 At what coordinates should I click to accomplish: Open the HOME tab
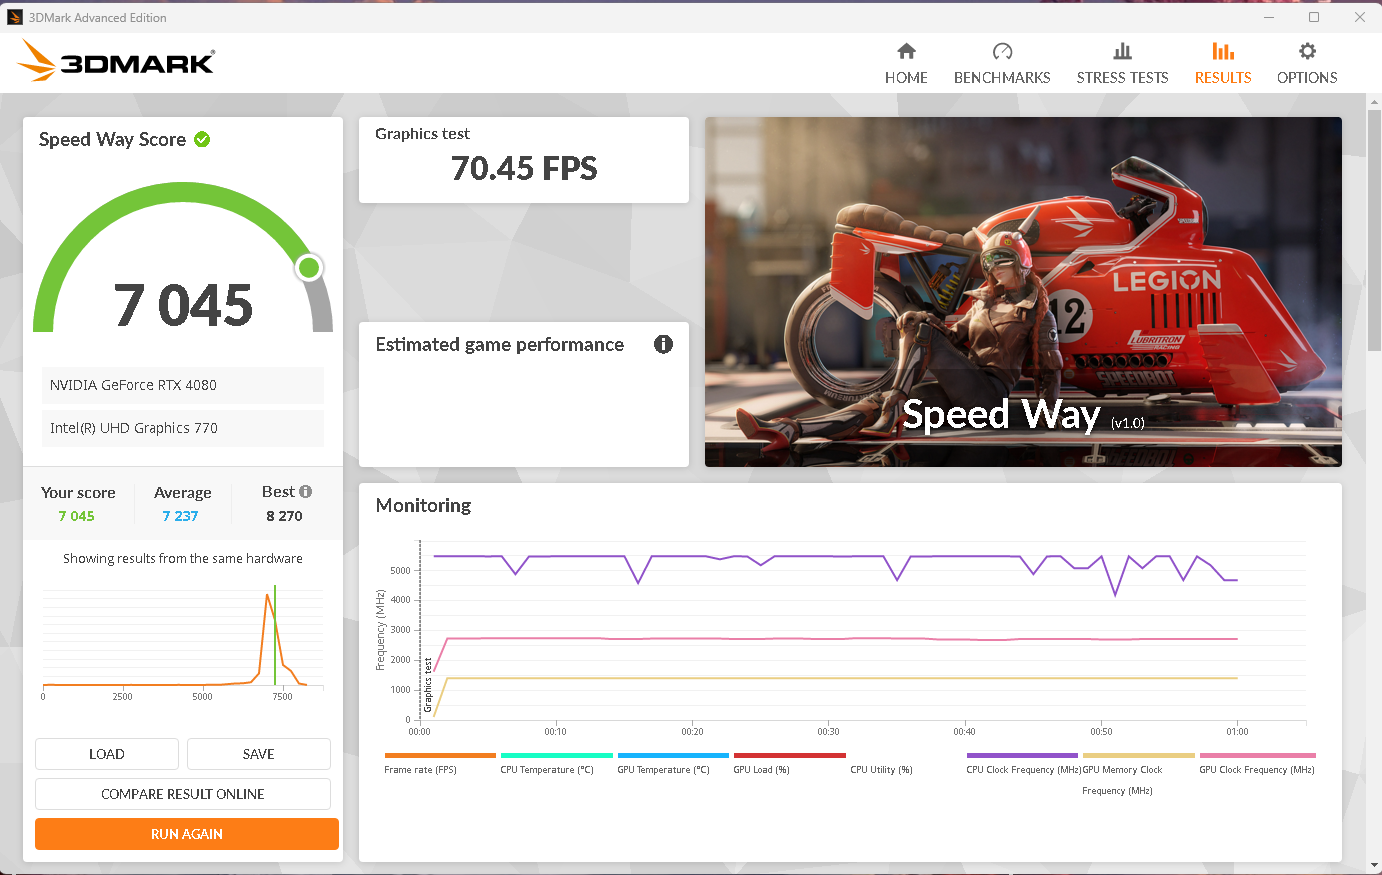click(906, 63)
